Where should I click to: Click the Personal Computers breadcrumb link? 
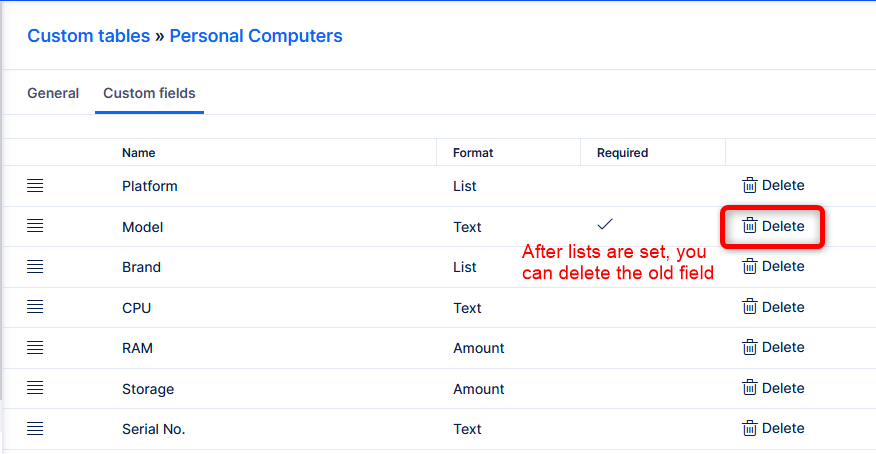pyautogui.click(x=256, y=36)
